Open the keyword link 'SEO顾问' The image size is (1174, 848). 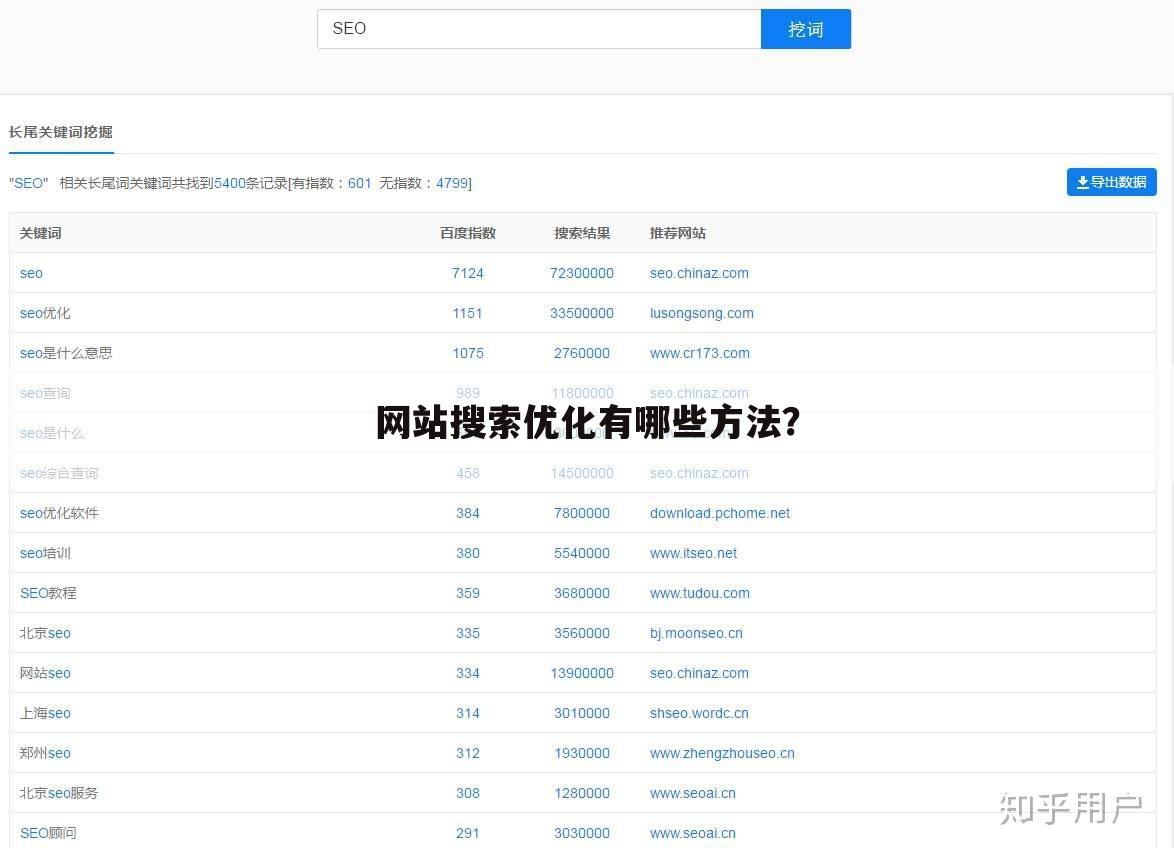click(x=48, y=833)
